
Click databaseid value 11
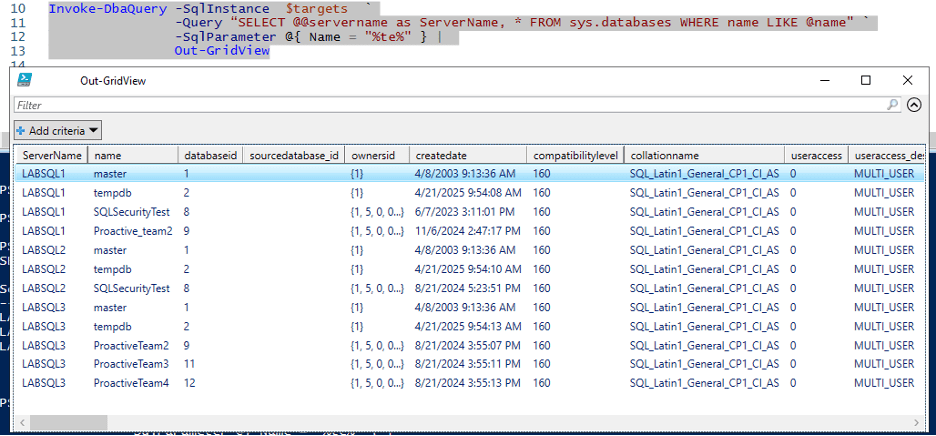189,364
